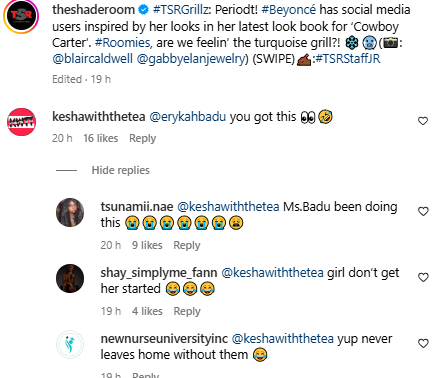Reply to keshawiththetea's comment

point(142,138)
